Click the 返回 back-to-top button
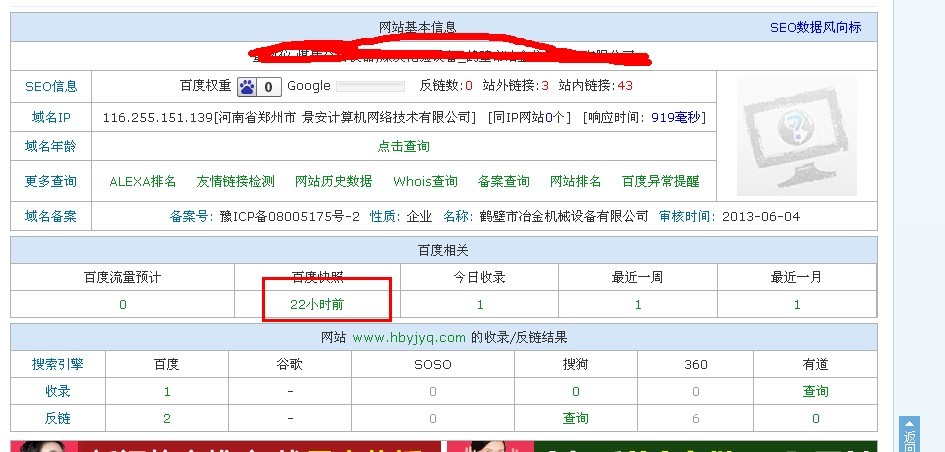The width and height of the screenshot is (945, 452). [x=909, y=435]
